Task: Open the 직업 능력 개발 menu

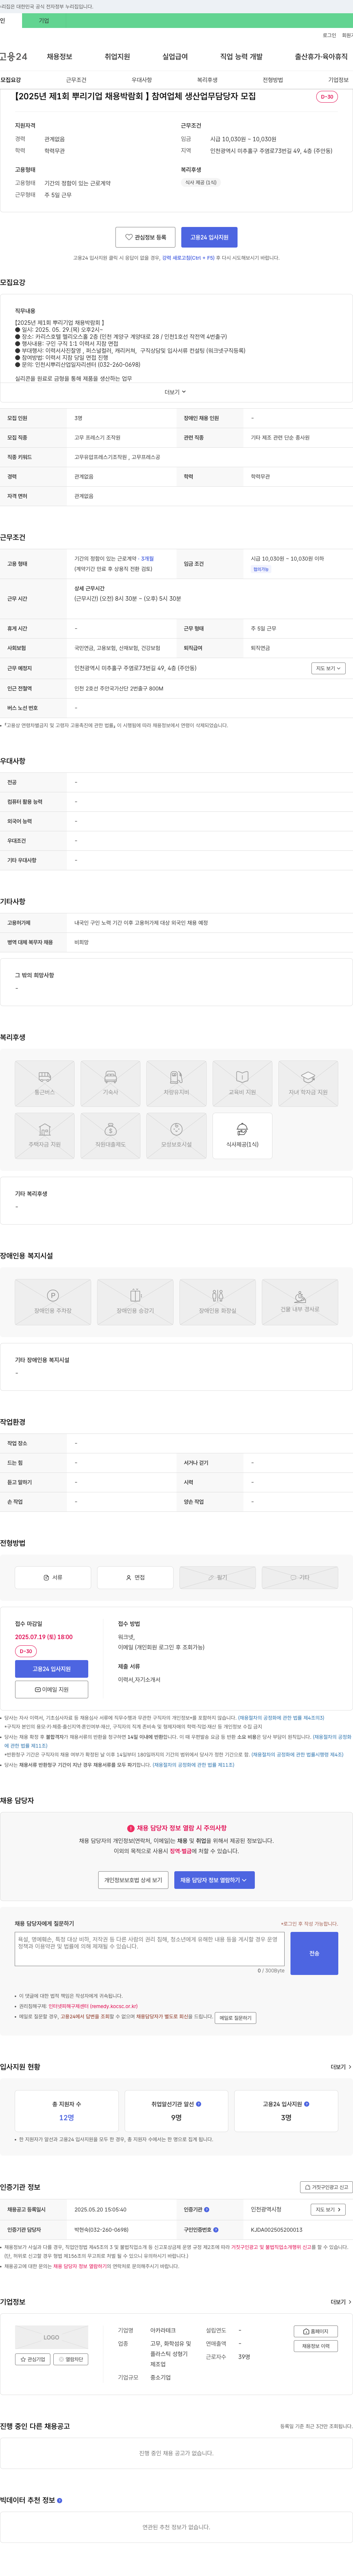Action: (x=241, y=57)
